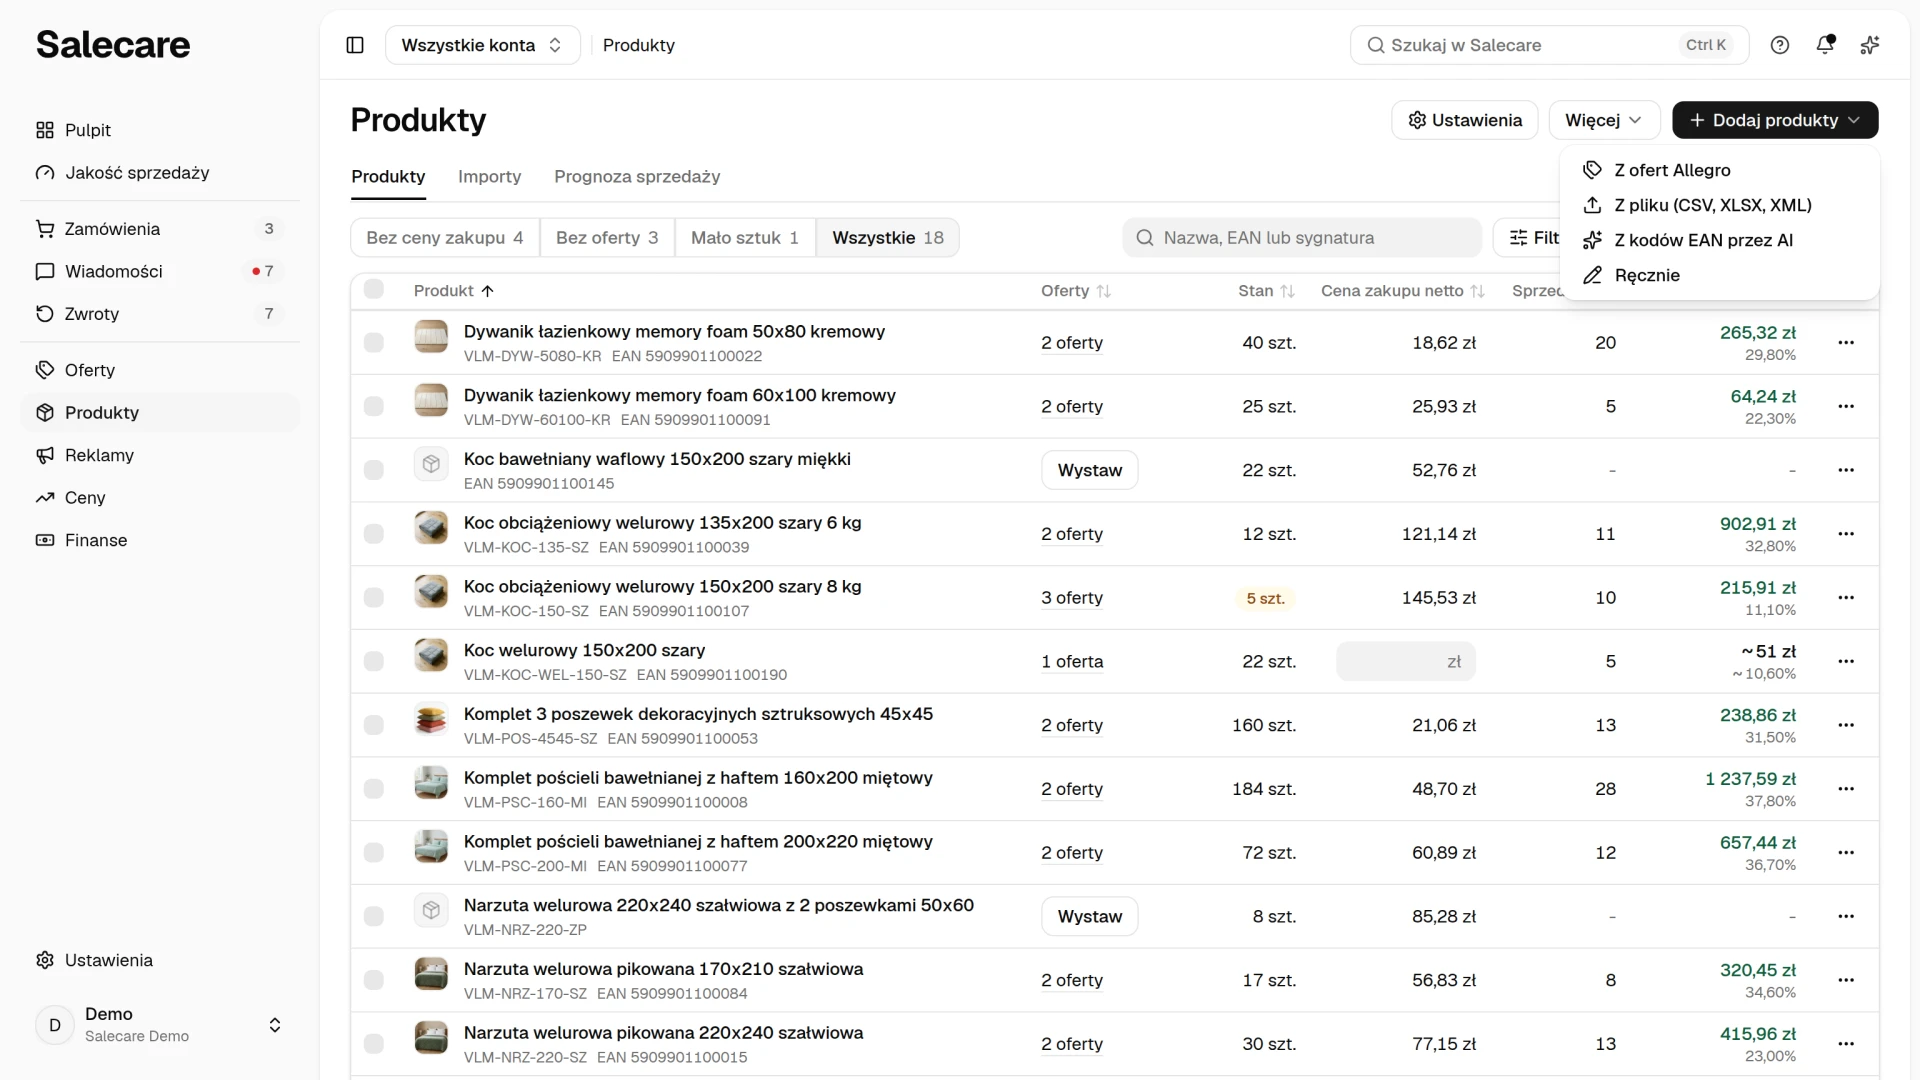The width and height of the screenshot is (1920, 1080).
Task: Focus the Nazwa, EAN lub sygnatura search
Action: tap(1302, 238)
